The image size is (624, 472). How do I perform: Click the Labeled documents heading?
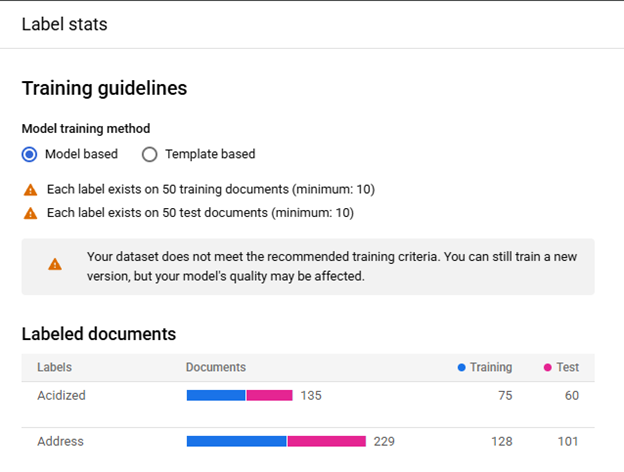[99, 334]
